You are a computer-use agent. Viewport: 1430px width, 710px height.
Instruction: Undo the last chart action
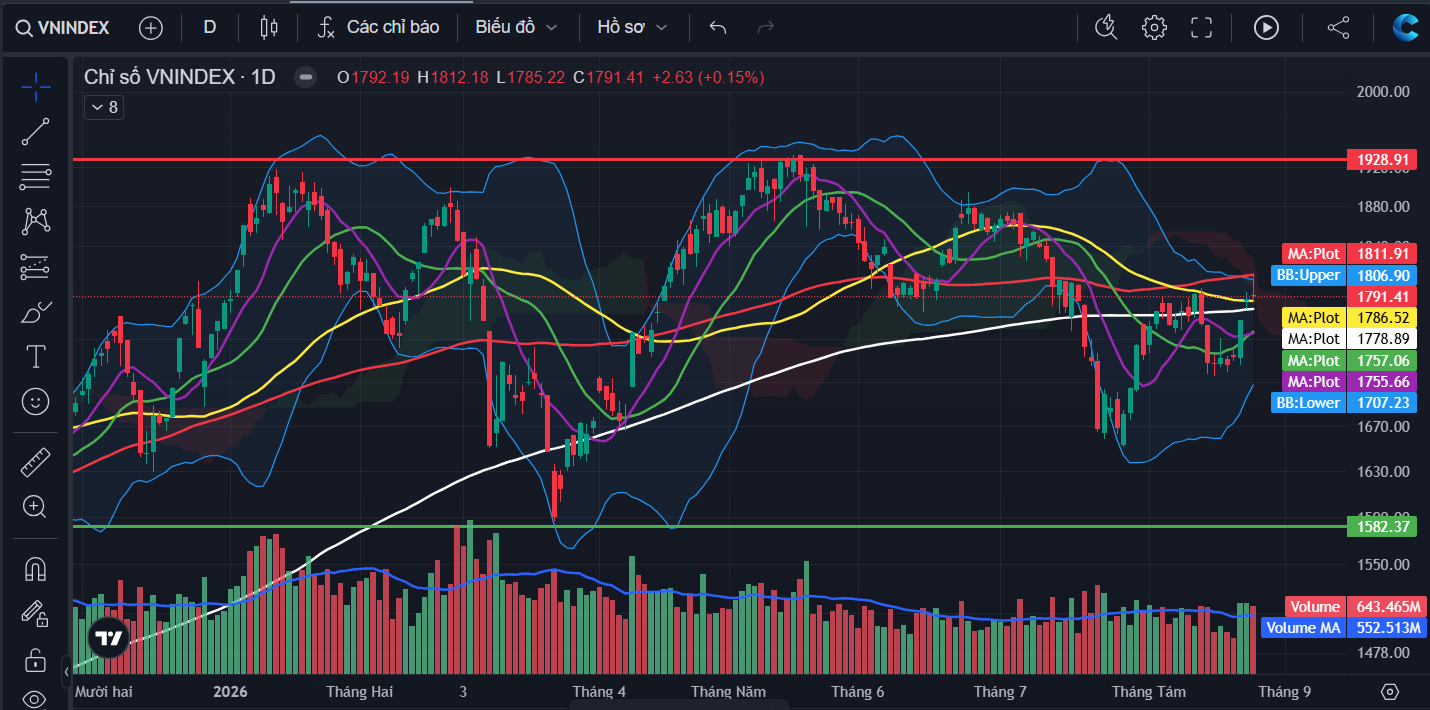click(717, 27)
